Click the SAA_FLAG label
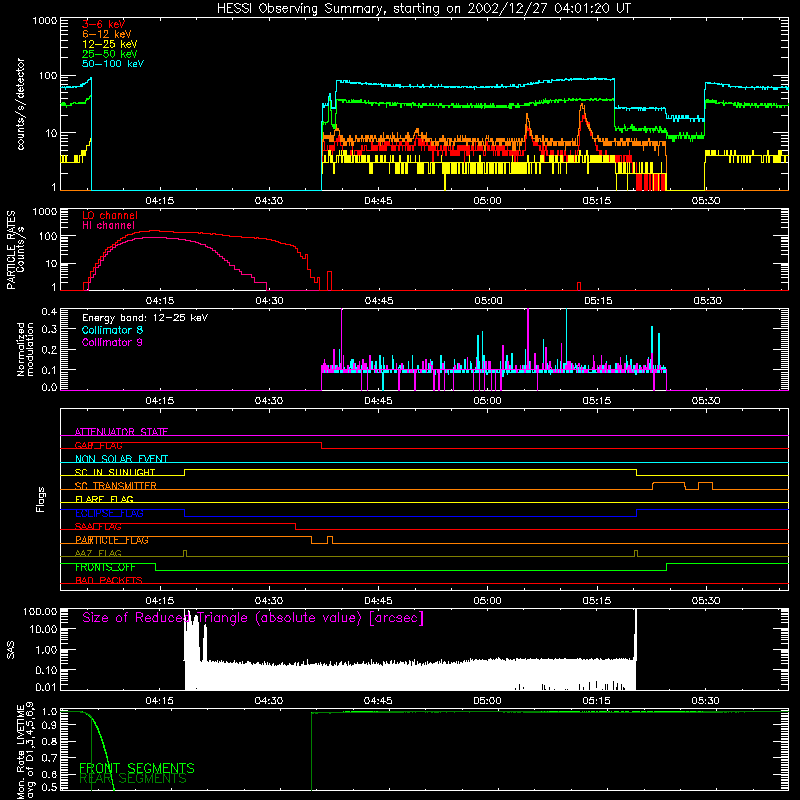Viewport: 800px width, 800px height. pos(98,527)
